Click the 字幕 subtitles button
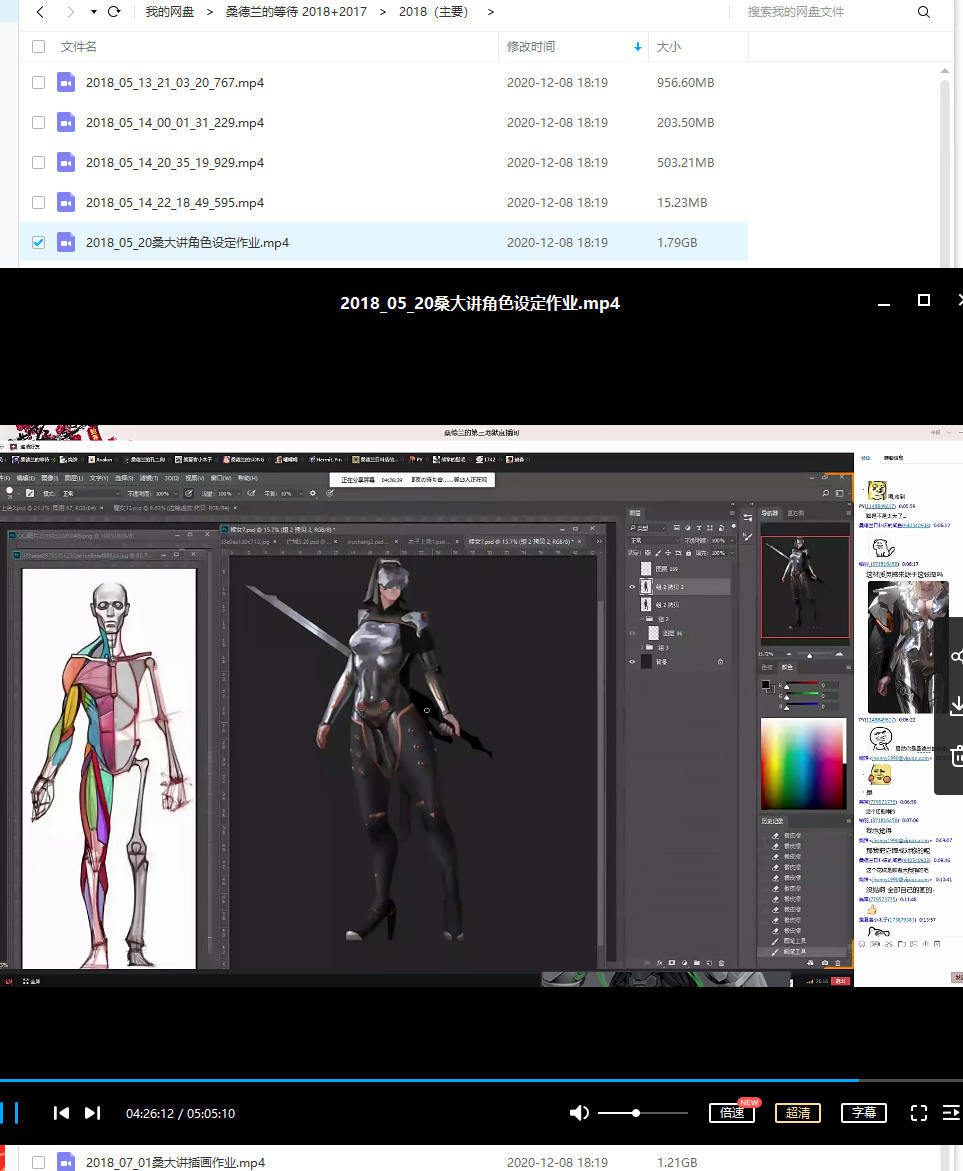 [x=864, y=1113]
